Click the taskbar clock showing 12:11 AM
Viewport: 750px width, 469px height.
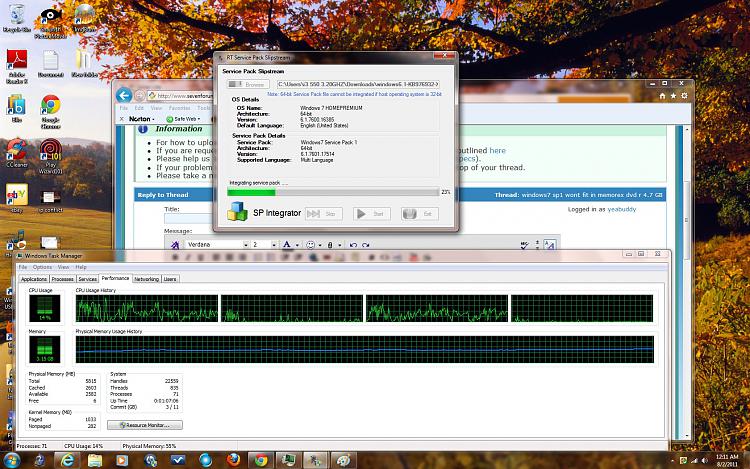click(727, 460)
